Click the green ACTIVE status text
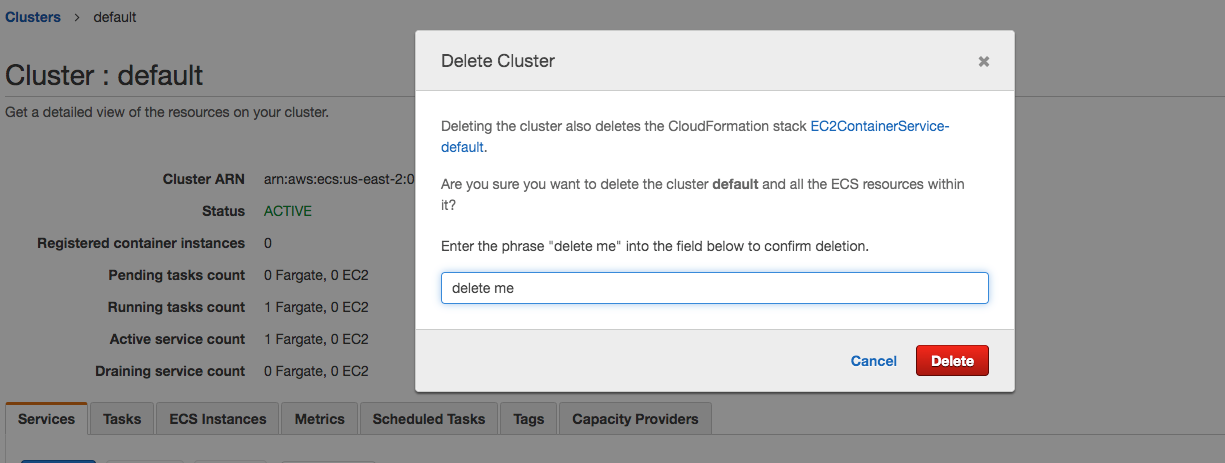1225x463 pixels. tap(288, 211)
